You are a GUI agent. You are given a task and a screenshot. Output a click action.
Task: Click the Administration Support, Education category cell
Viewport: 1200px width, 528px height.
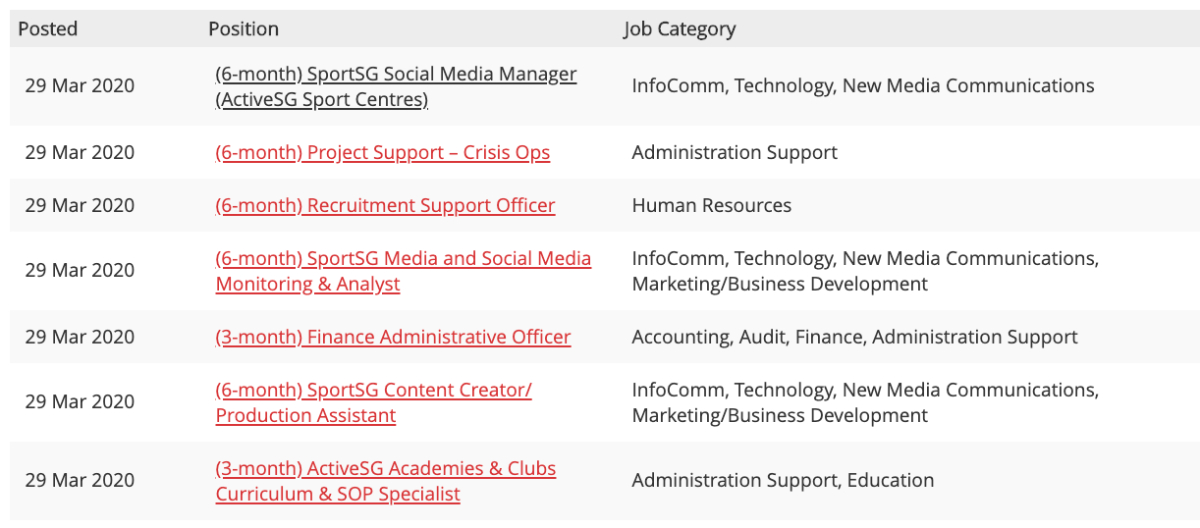click(x=782, y=481)
